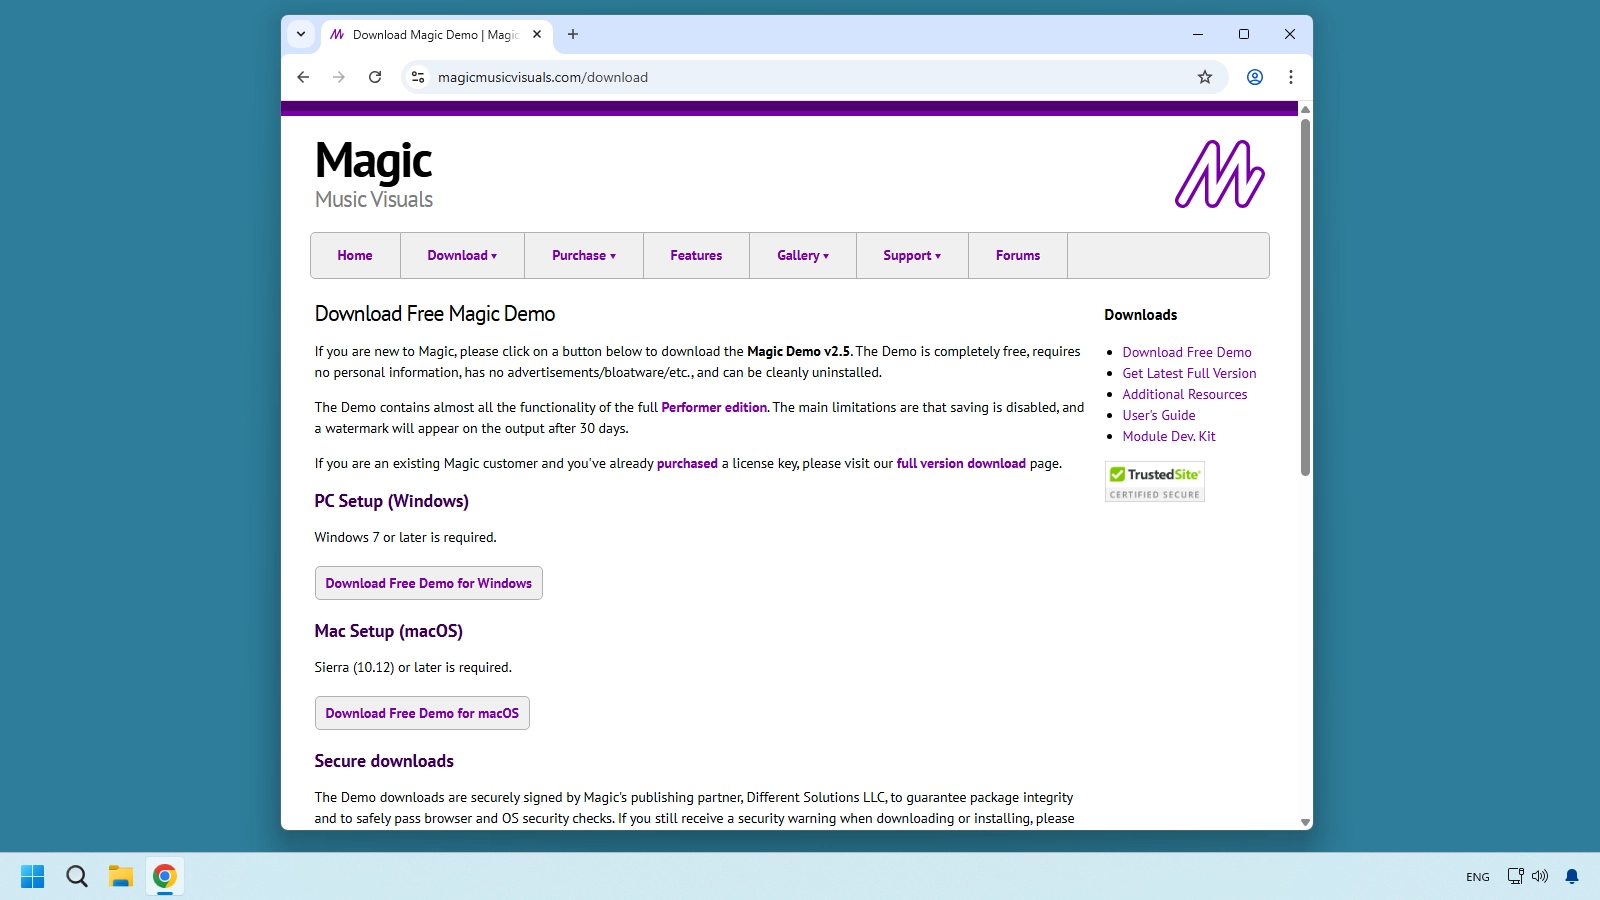Open the Forums menu item
This screenshot has width=1600, height=900.
click(x=1018, y=256)
